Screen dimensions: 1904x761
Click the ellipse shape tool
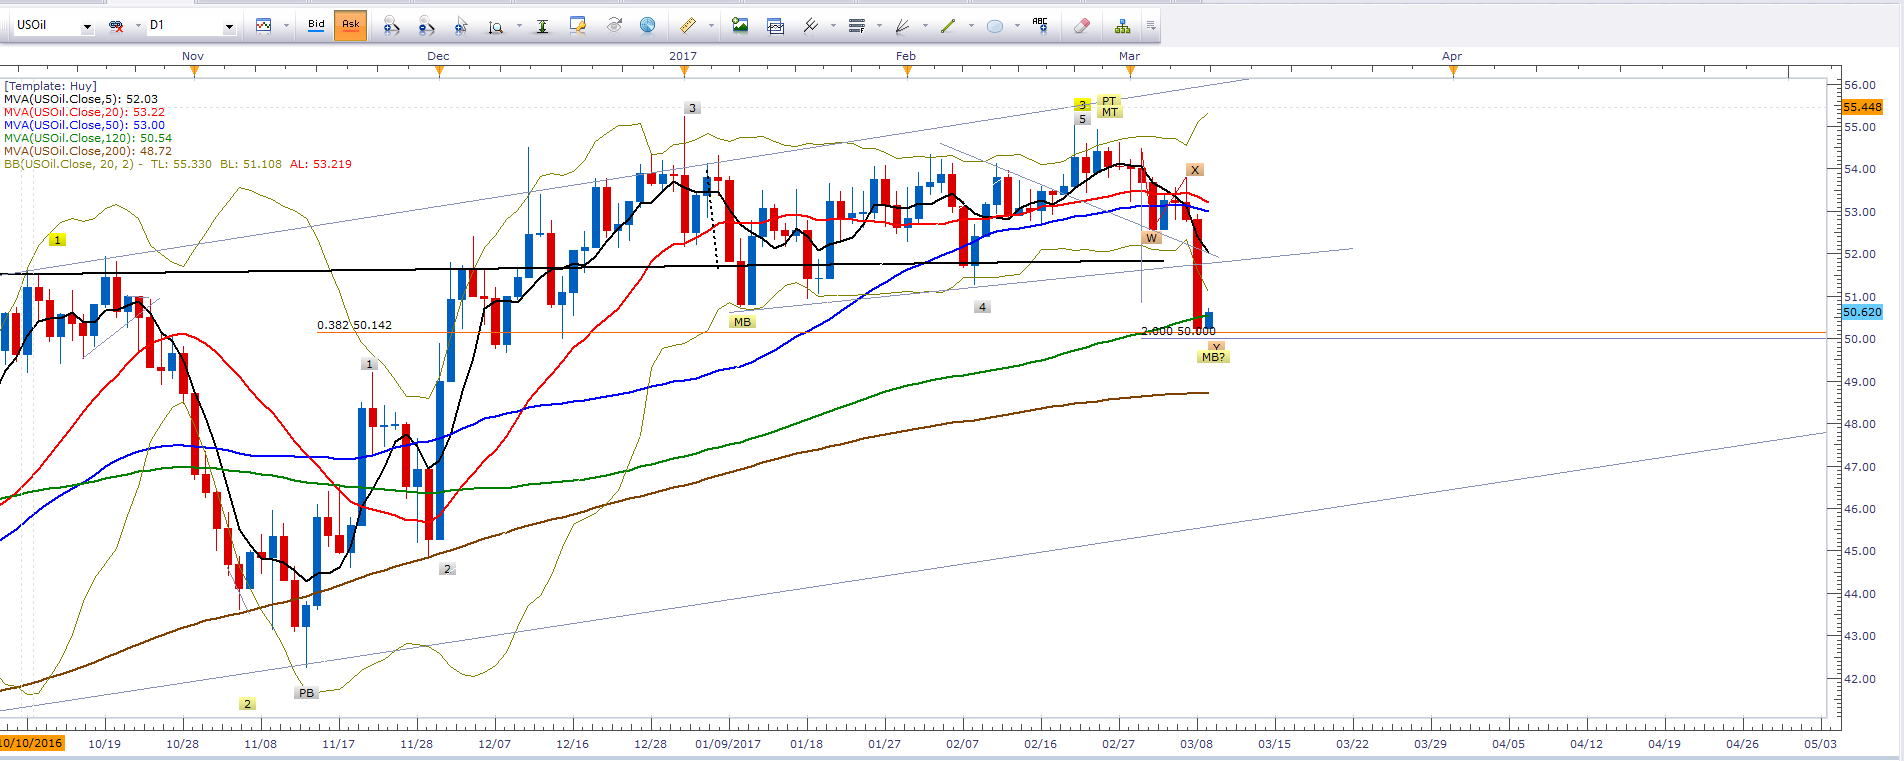tap(994, 25)
